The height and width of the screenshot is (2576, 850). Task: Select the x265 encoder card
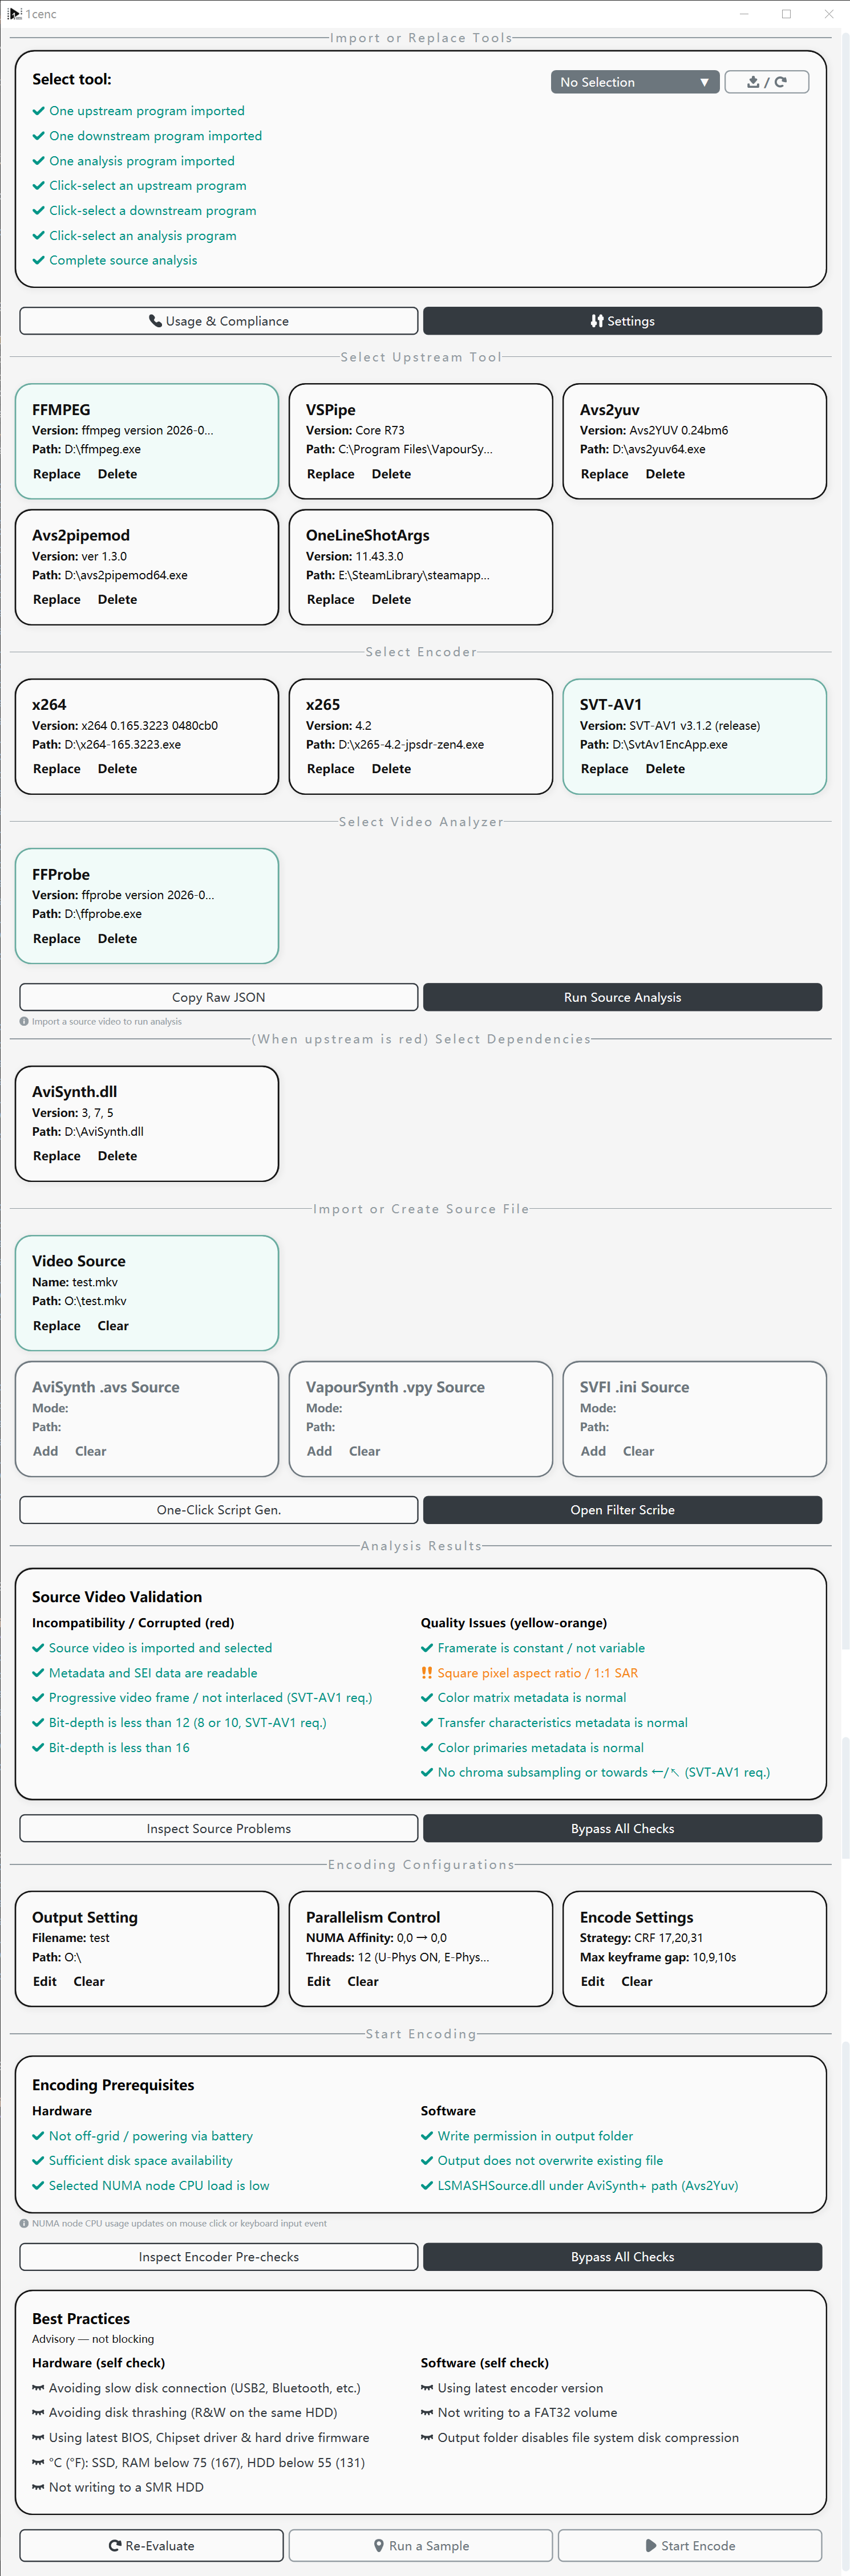[421, 736]
